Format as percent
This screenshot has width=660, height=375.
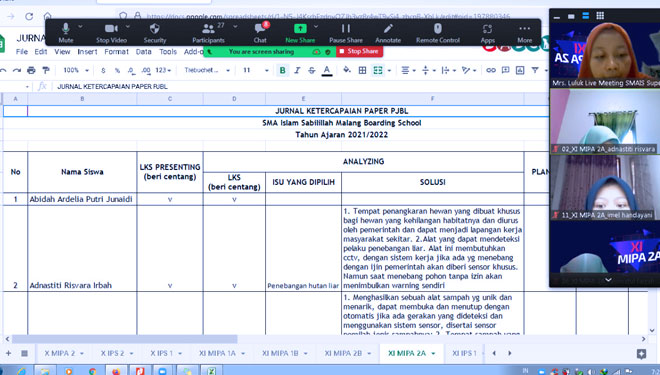coord(117,70)
